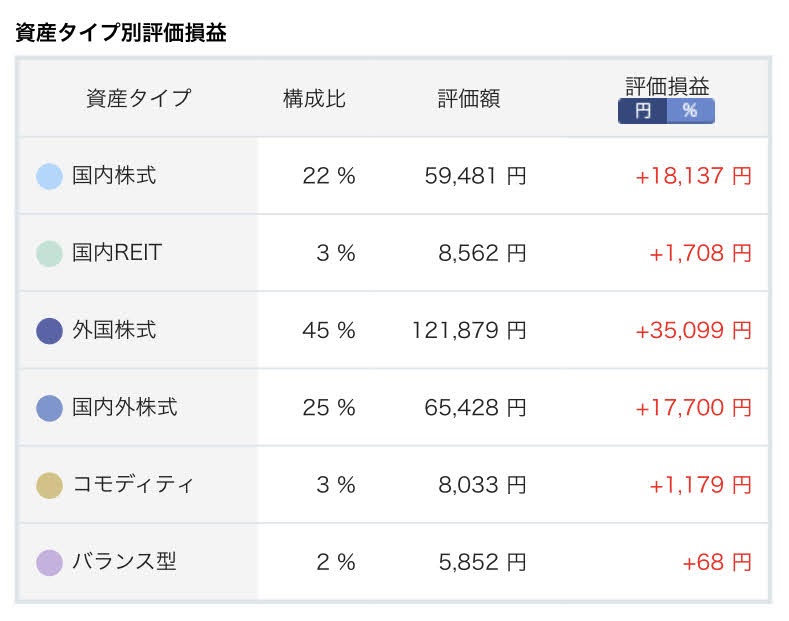Click the blue 国内外株式 color dot
The height and width of the screenshot is (621, 789).
point(49,408)
